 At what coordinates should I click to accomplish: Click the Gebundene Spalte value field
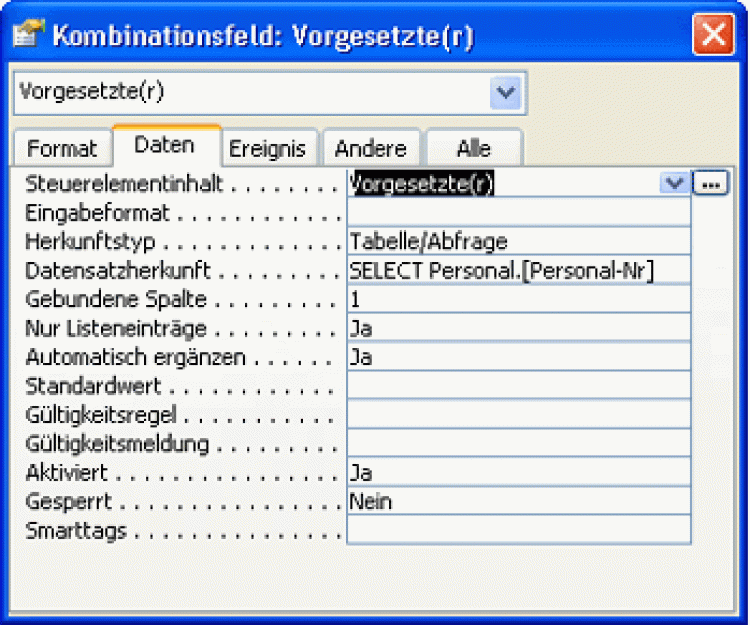tap(518, 299)
